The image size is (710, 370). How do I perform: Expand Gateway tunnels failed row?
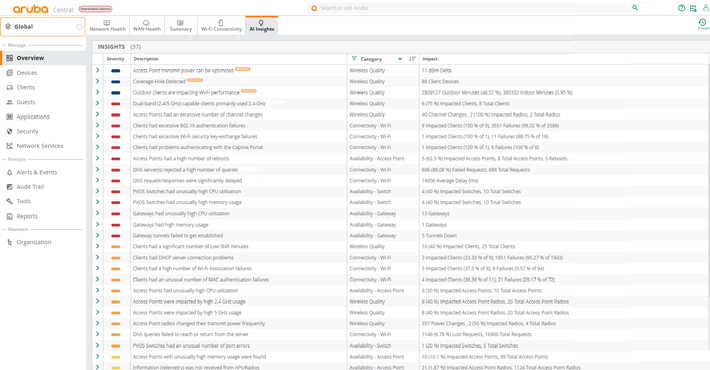[x=97, y=235]
